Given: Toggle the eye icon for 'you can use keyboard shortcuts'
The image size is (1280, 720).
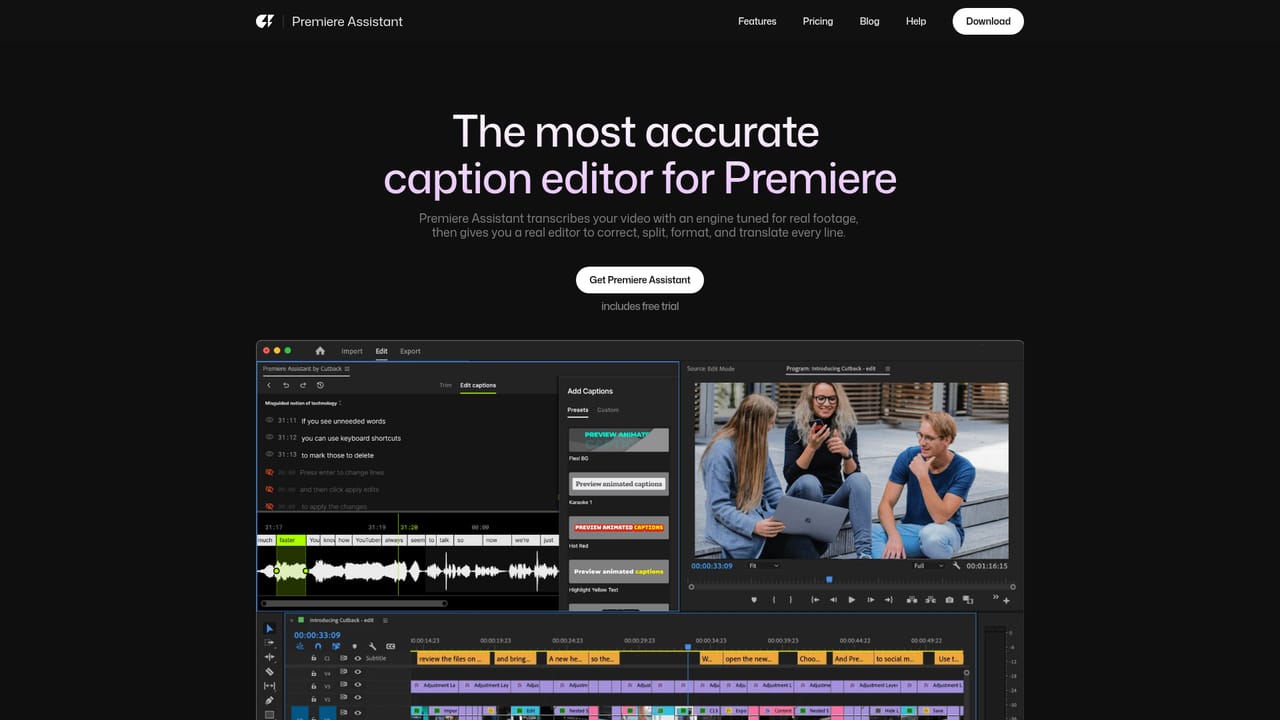Looking at the screenshot, I should point(269,437).
